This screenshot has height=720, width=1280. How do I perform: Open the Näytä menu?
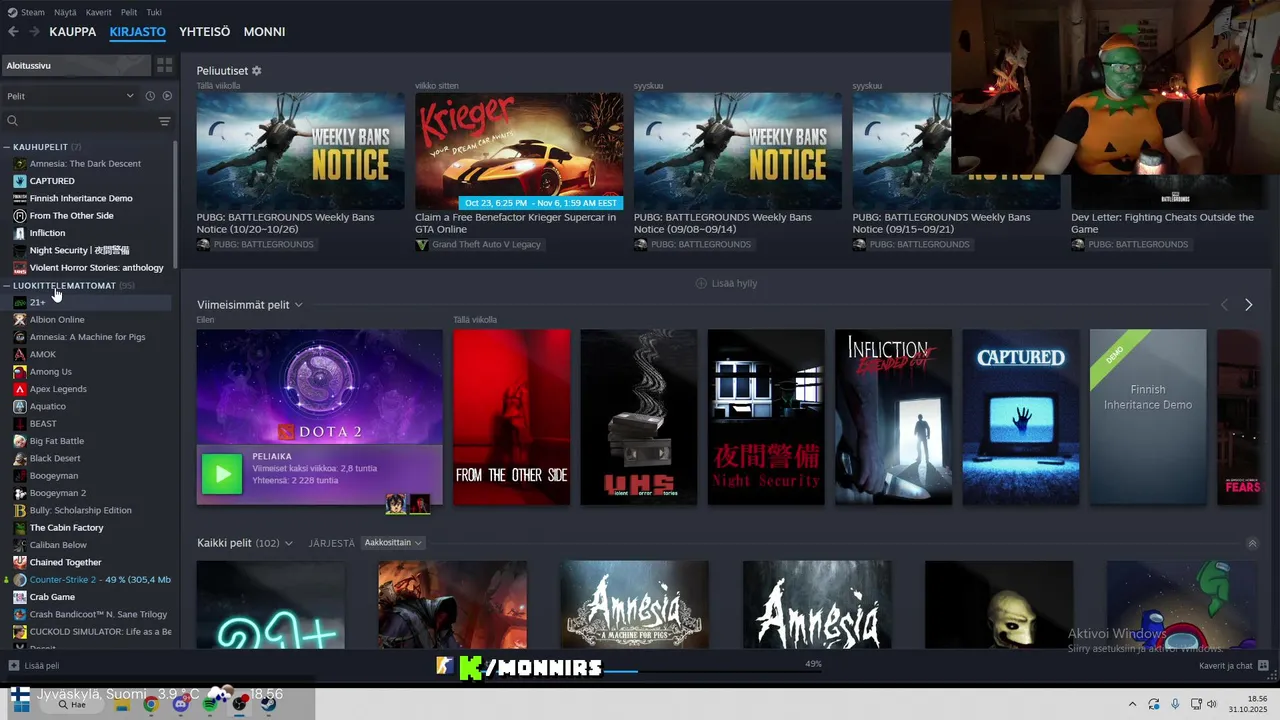coord(65,12)
